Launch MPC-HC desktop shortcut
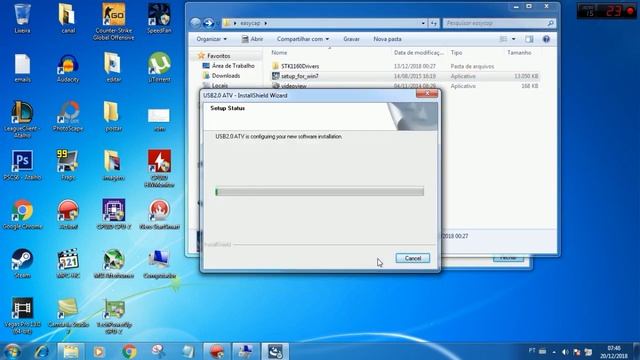 (68, 264)
